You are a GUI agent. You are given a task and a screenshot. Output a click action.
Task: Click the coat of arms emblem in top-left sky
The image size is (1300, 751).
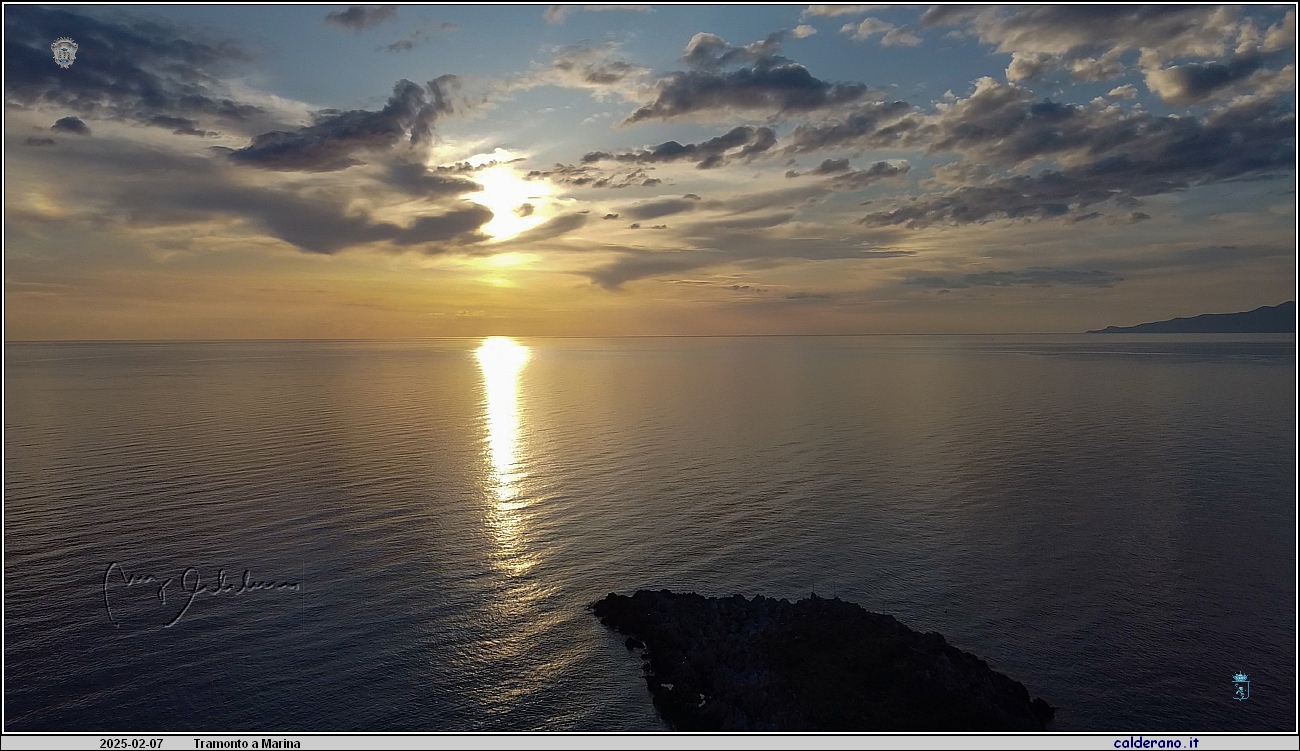[x=64, y=52]
